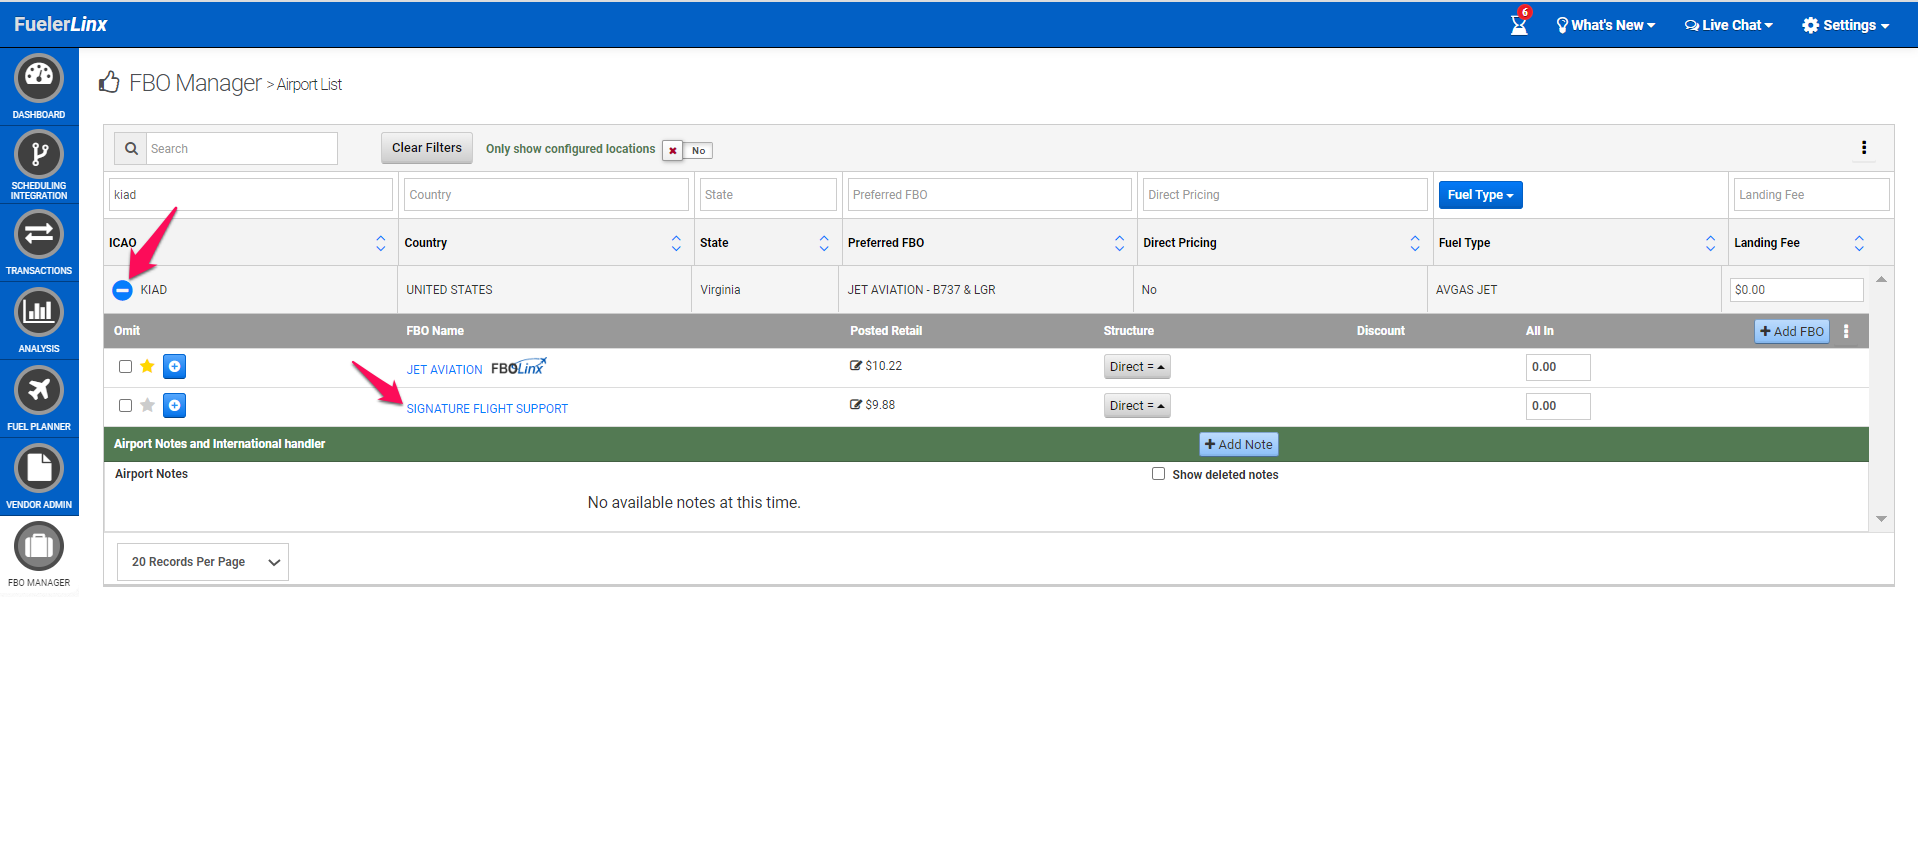Open the What's New menu
The width and height of the screenshot is (1918, 847).
pos(1605,25)
